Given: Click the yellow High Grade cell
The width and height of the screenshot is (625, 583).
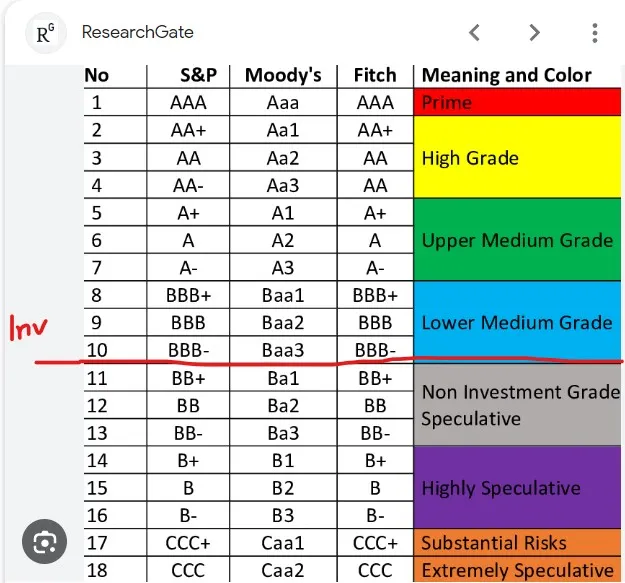Looking at the screenshot, I should click(517, 157).
